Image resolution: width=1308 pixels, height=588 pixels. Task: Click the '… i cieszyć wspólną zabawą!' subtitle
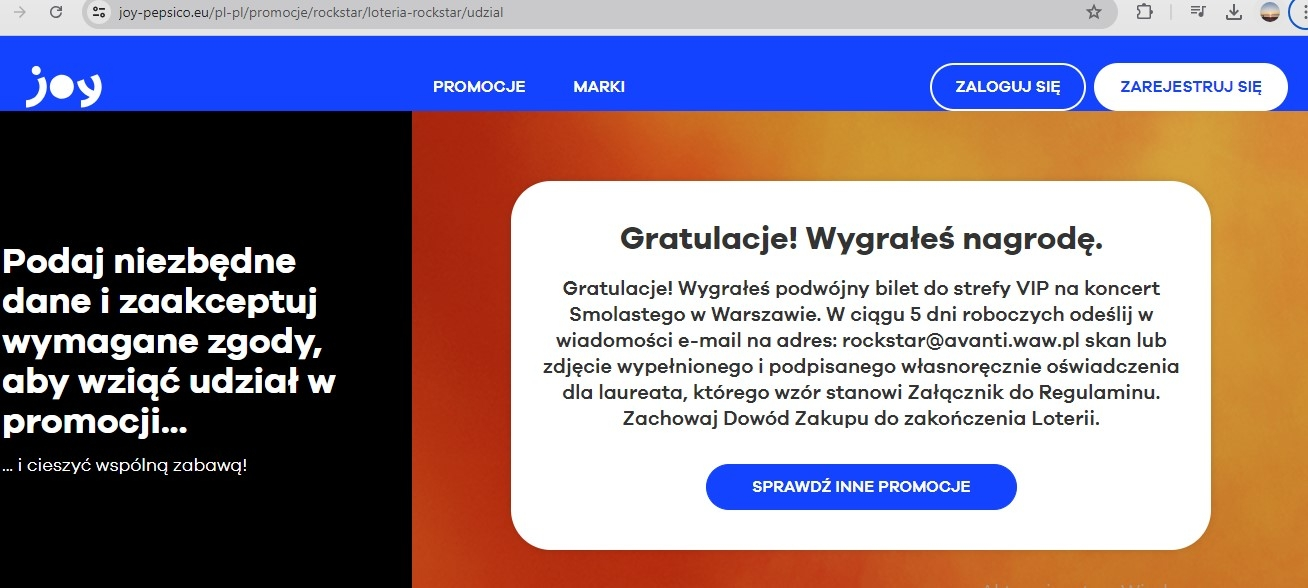pyautogui.click(x=124, y=465)
